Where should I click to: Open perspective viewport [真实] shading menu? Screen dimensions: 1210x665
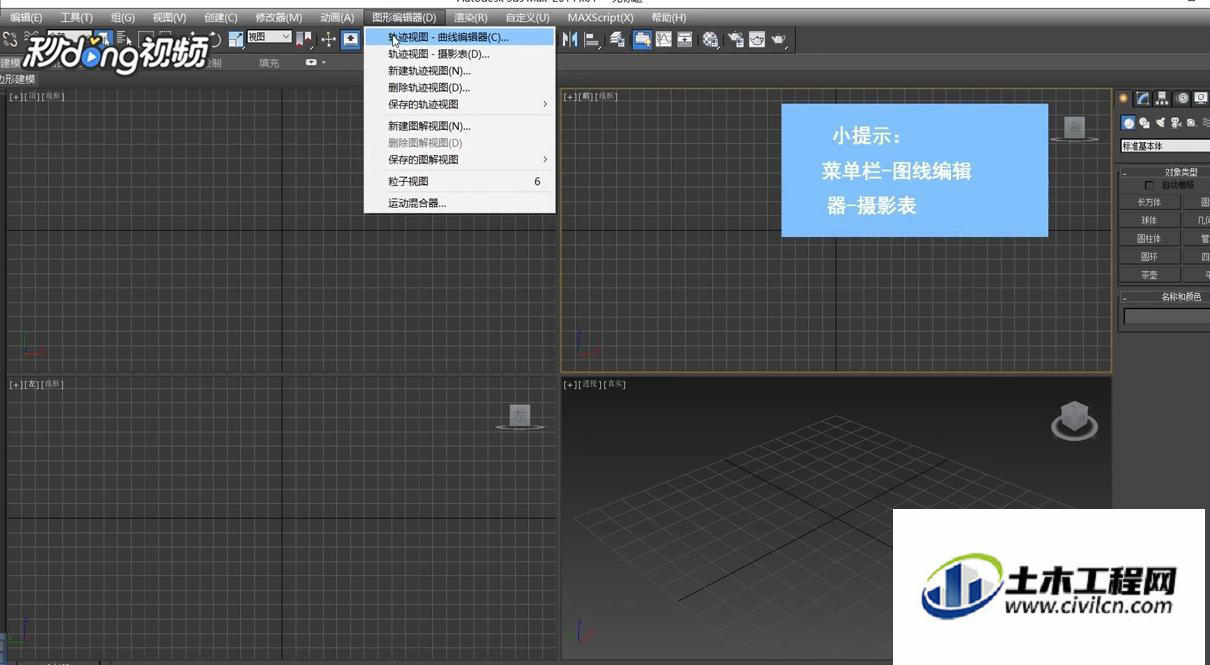pyautogui.click(x=615, y=385)
